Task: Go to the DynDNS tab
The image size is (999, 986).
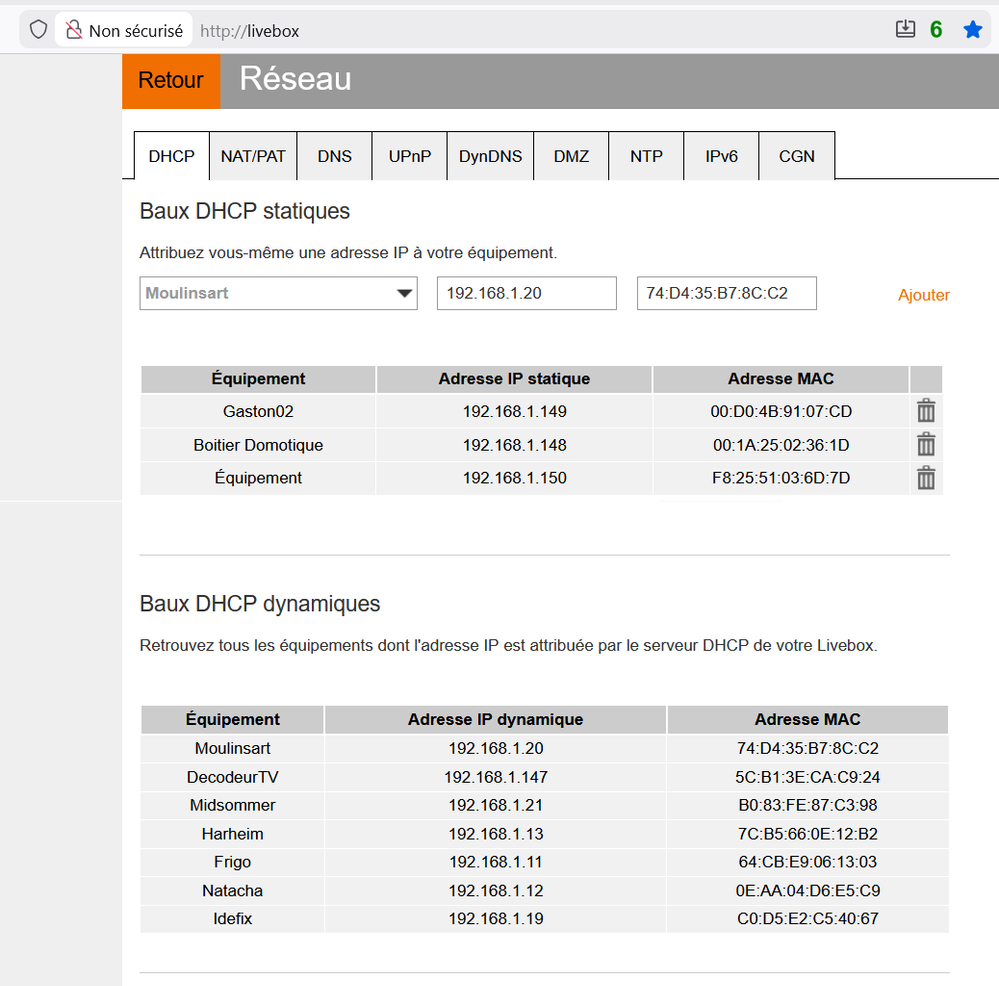Action: tap(490, 156)
